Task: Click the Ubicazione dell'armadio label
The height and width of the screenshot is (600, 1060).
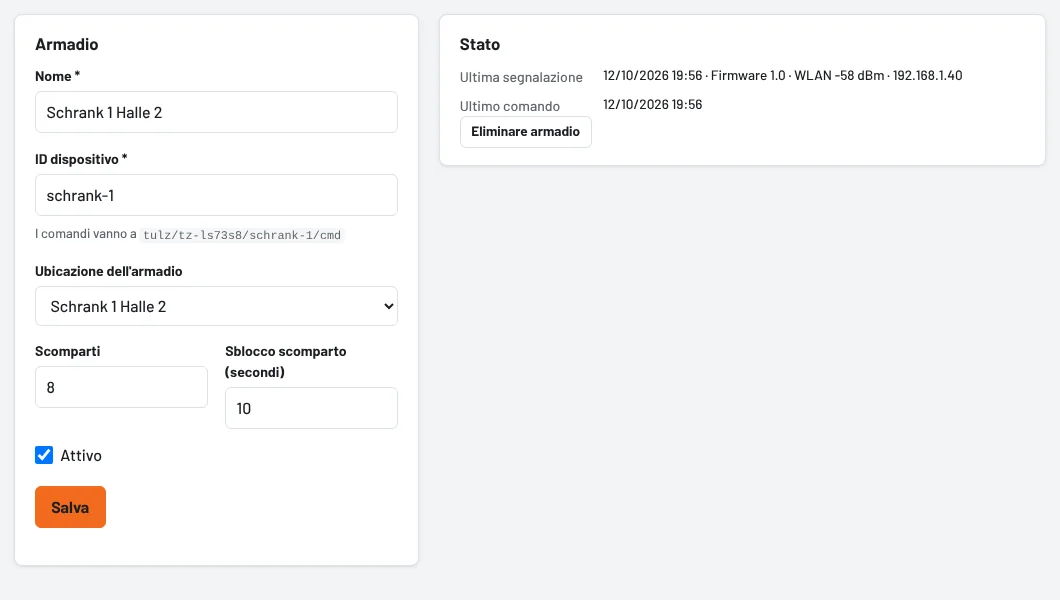Action: (x=109, y=271)
